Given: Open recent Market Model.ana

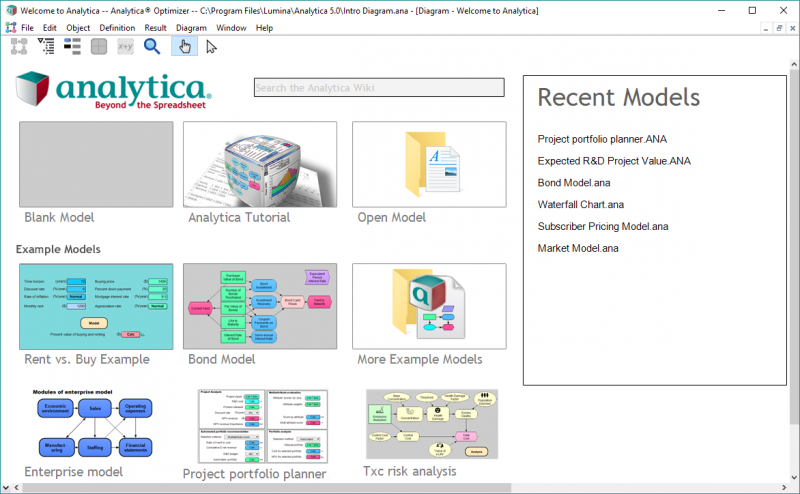Looking at the screenshot, I should 578,249.
